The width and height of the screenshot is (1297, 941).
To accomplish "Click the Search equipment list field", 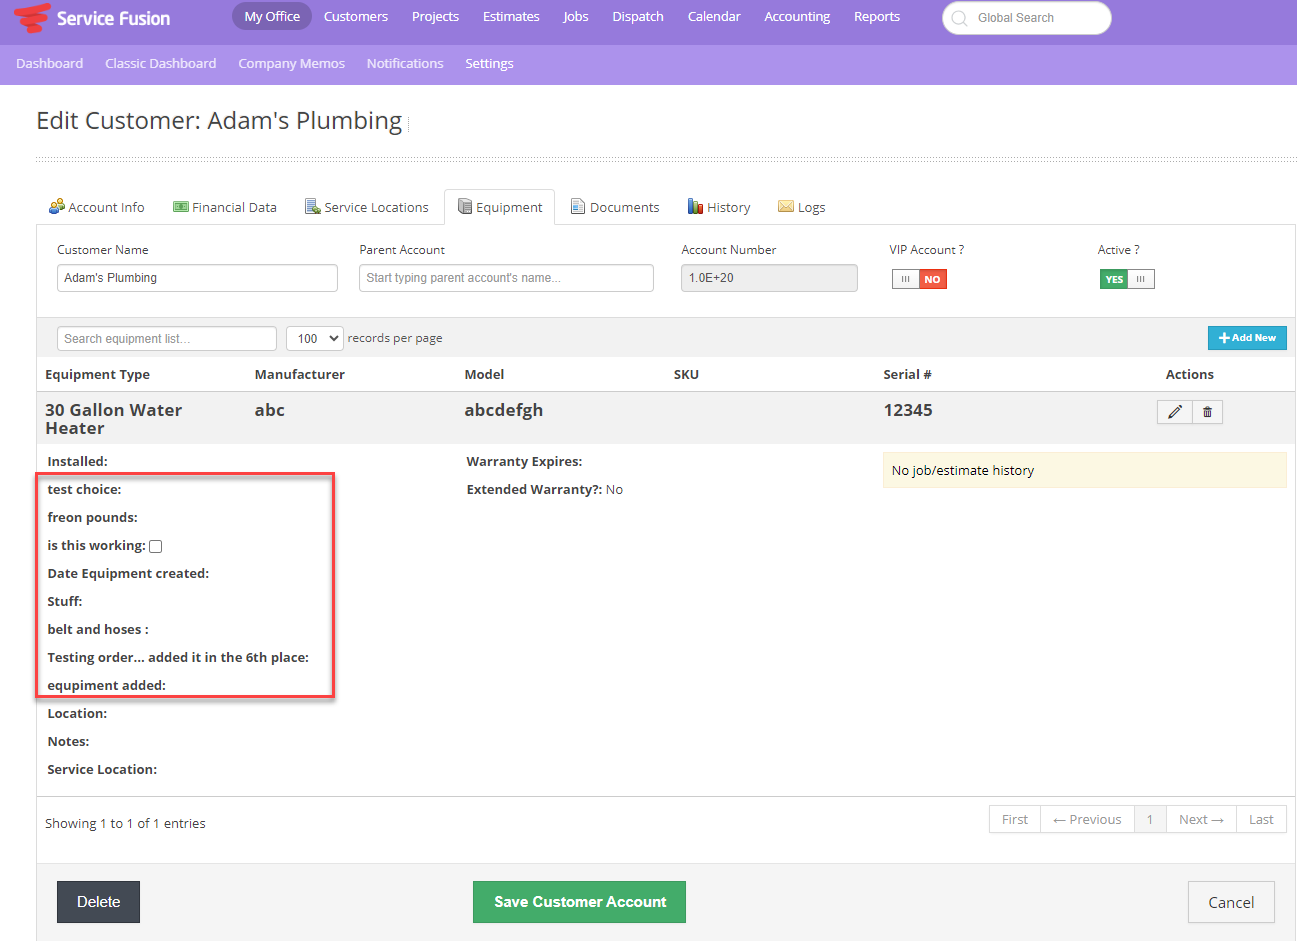I will [x=167, y=338].
